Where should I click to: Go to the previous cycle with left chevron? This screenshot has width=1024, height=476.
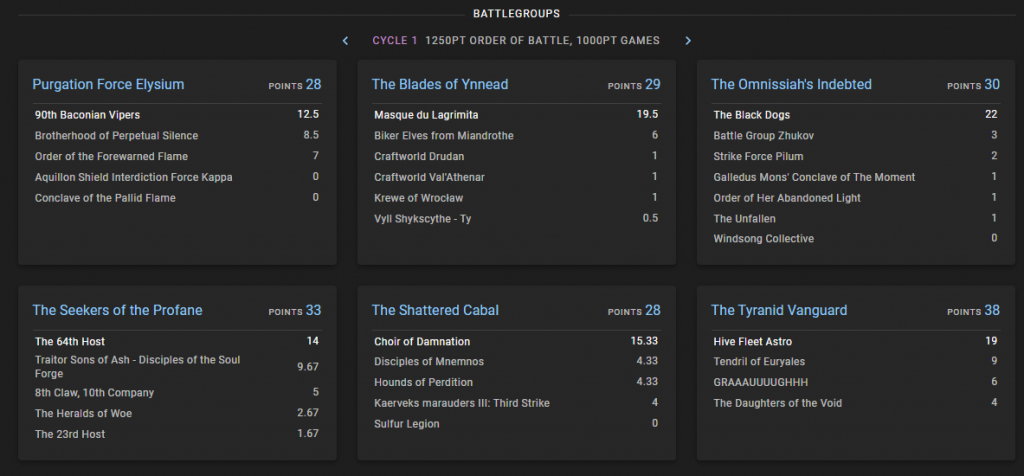tap(346, 41)
